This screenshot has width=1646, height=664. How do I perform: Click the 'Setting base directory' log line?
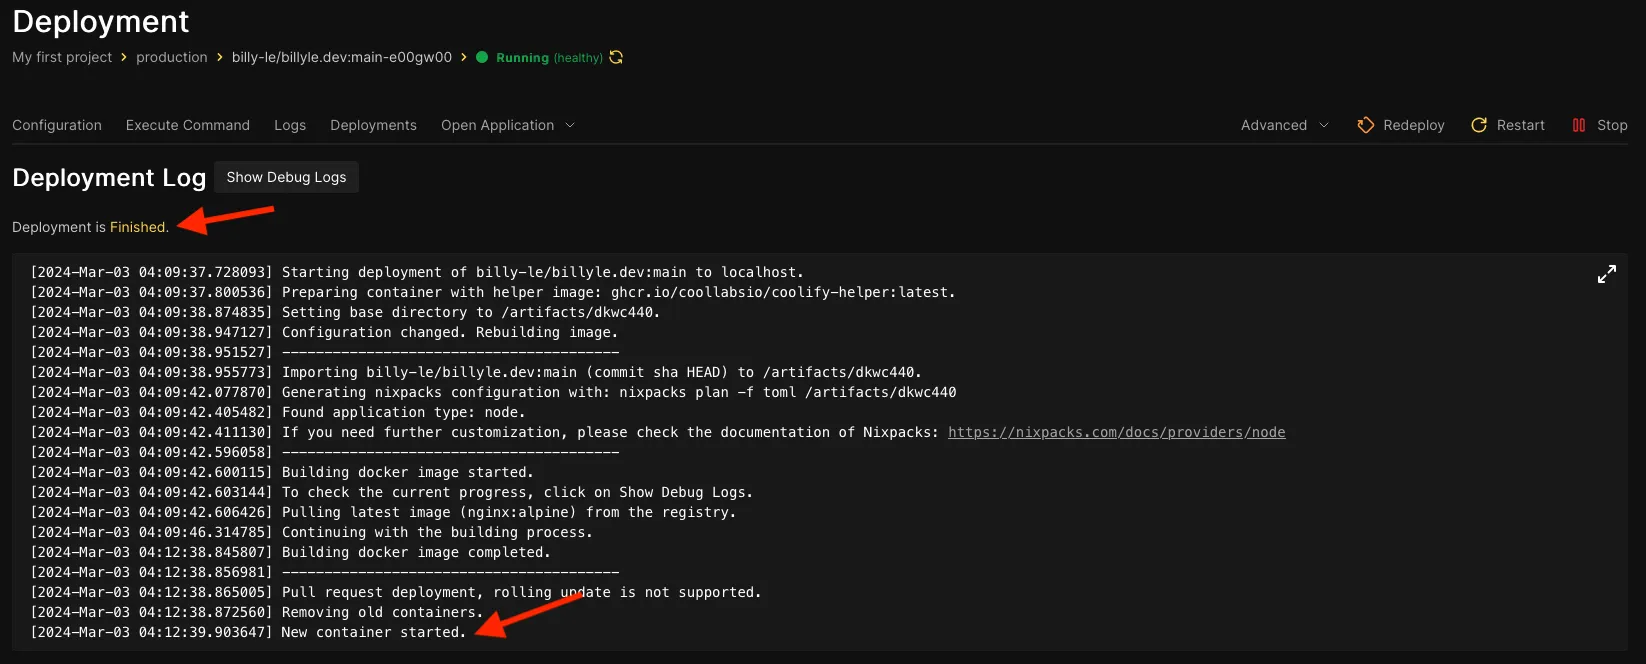click(345, 312)
